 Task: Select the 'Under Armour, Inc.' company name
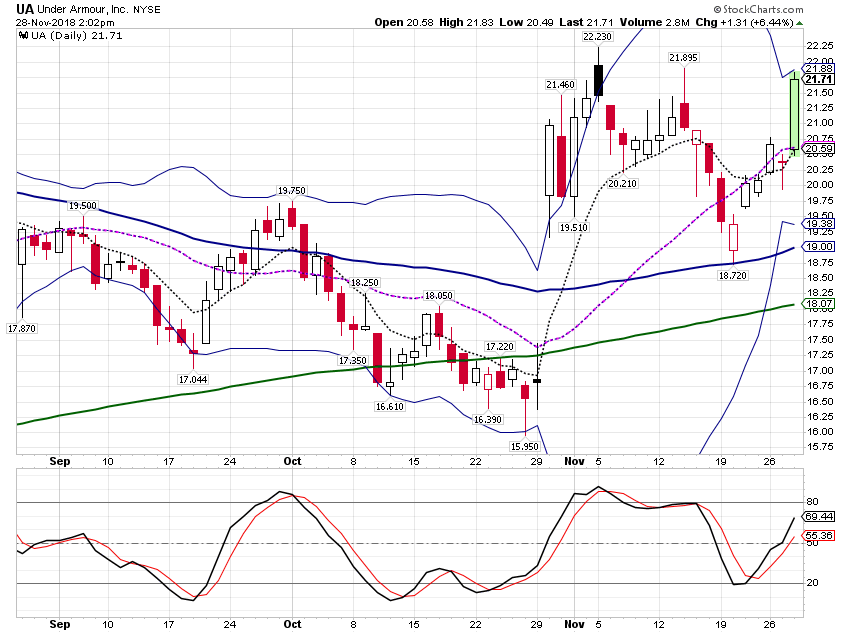pos(83,9)
